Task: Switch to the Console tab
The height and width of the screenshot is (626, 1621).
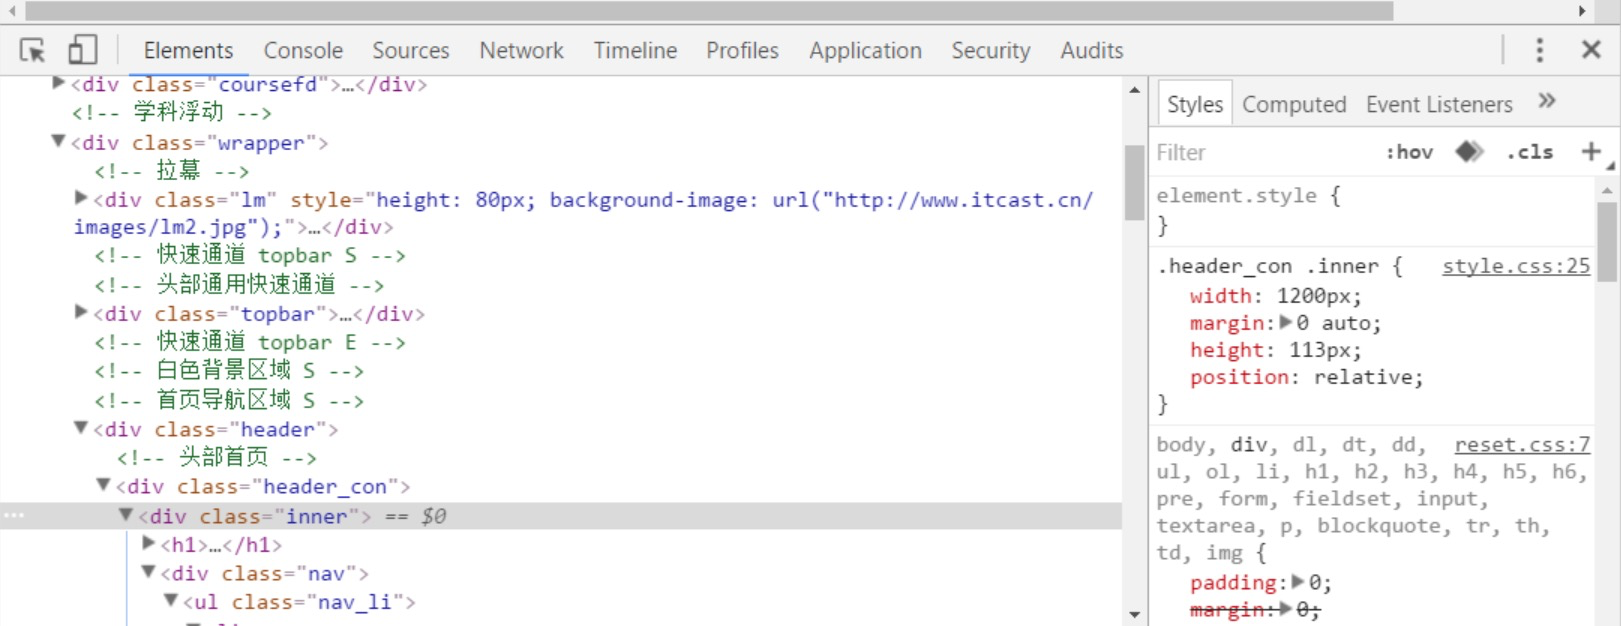Action: pyautogui.click(x=303, y=50)
